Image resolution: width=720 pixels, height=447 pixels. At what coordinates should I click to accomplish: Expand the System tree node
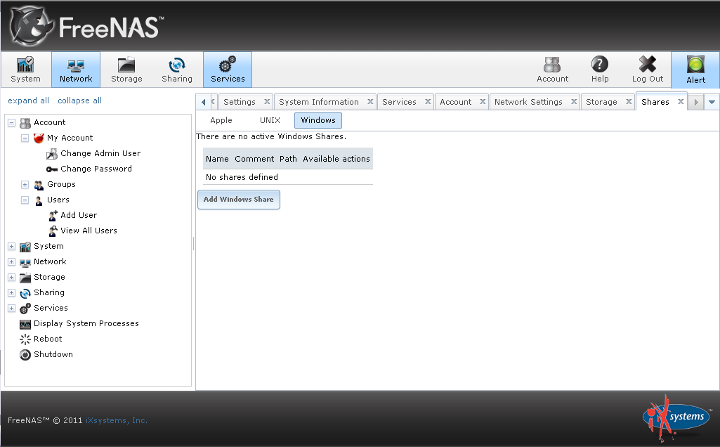11,247
